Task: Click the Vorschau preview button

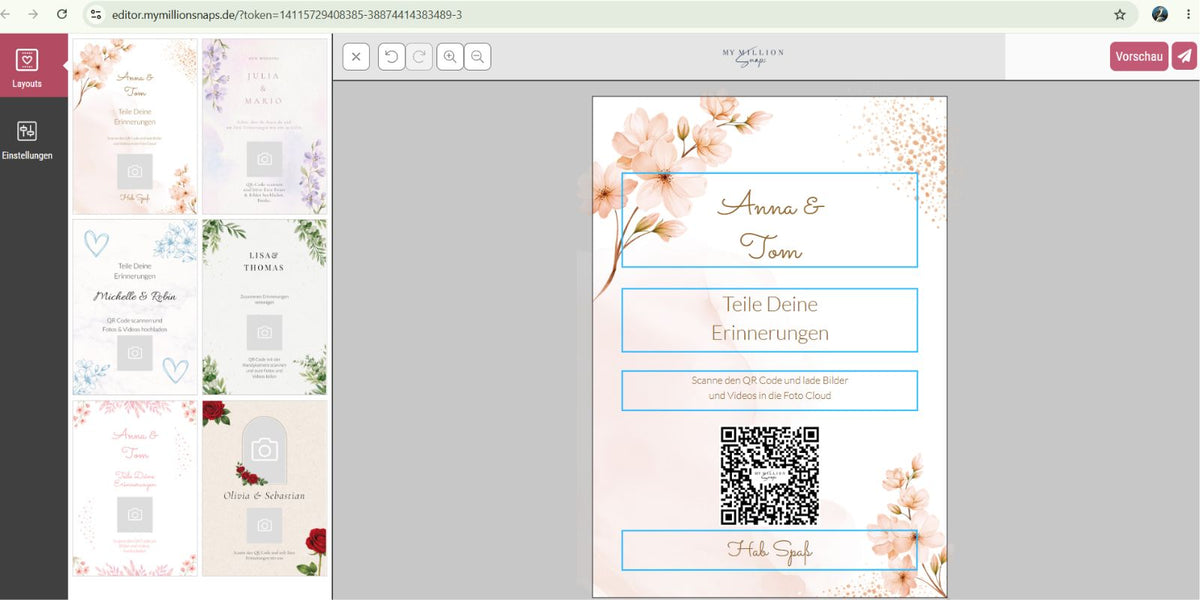Action: coord(1139,57)
